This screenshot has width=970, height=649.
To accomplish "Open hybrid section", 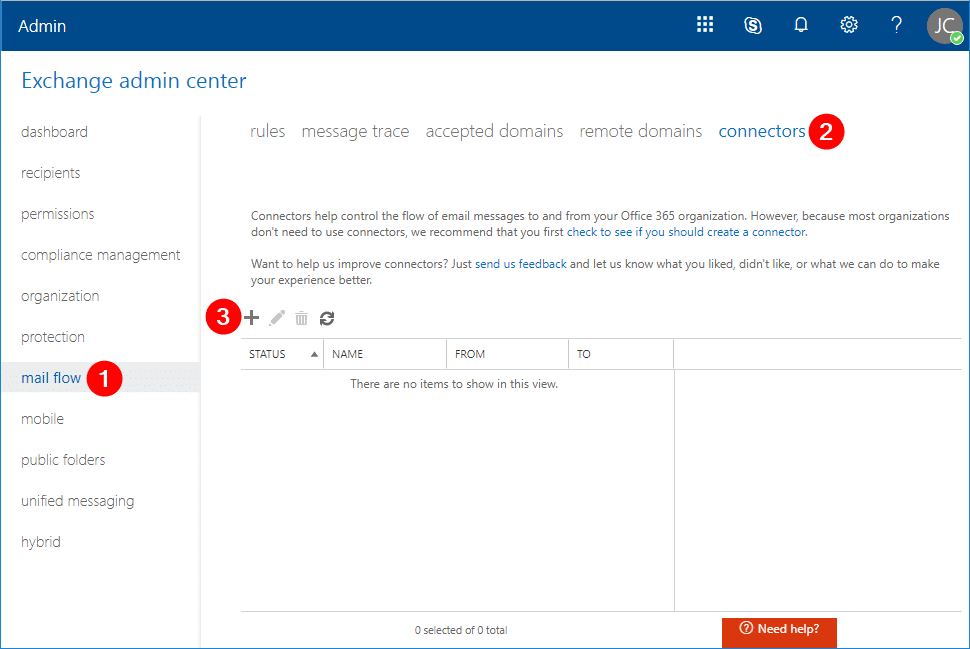I will tap(41, 542).
